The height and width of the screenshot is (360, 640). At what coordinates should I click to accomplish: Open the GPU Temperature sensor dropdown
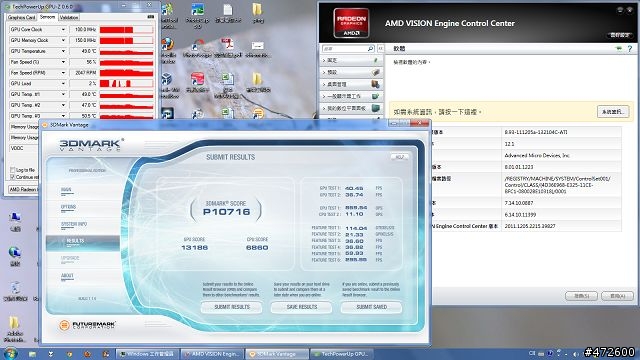[x=63, y=51]
